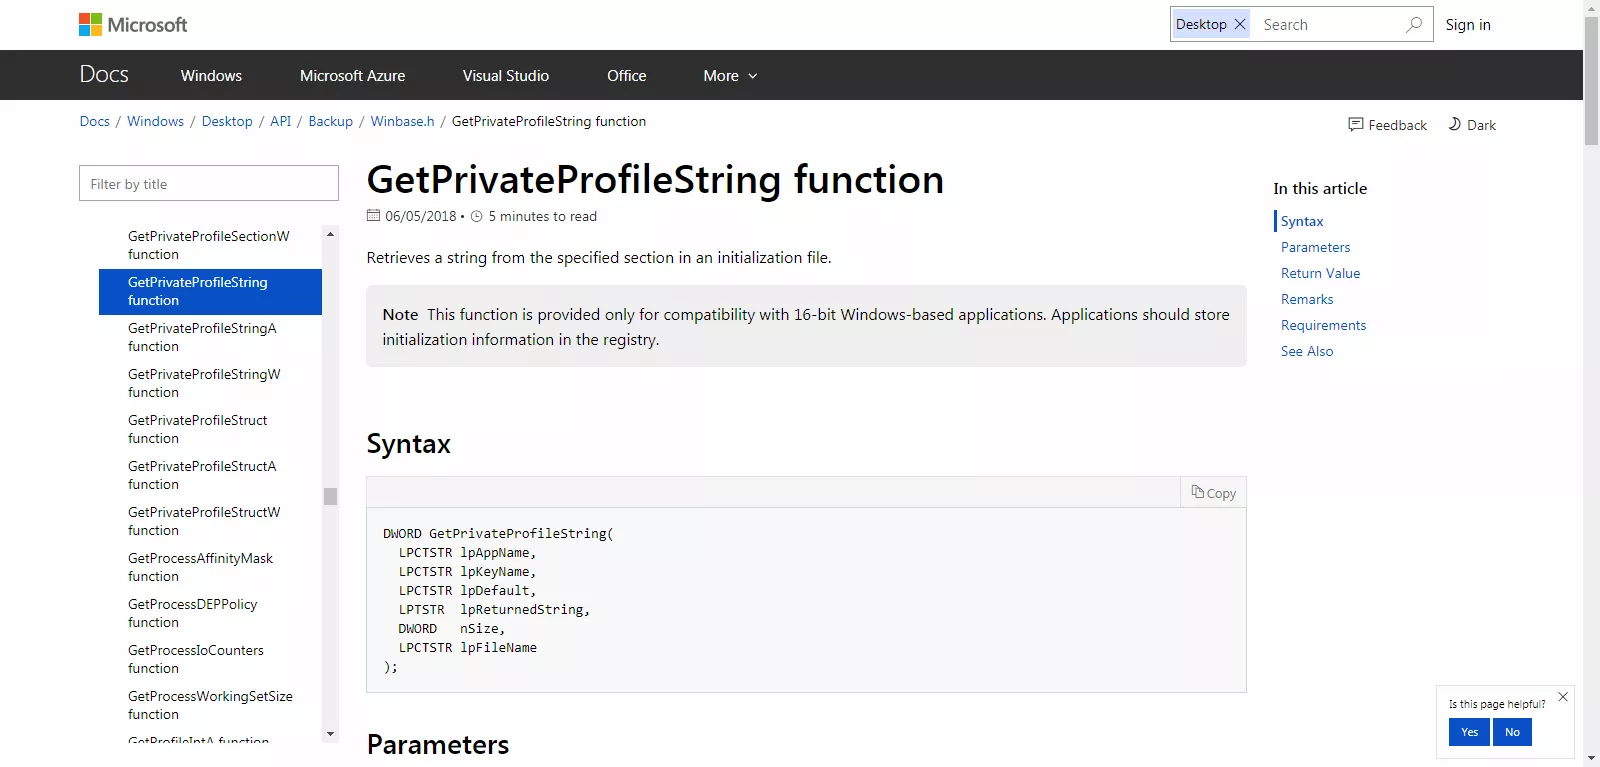Close the page helpful popup
This screenshot has width=1600, height=767.
tap(1563, 697)
